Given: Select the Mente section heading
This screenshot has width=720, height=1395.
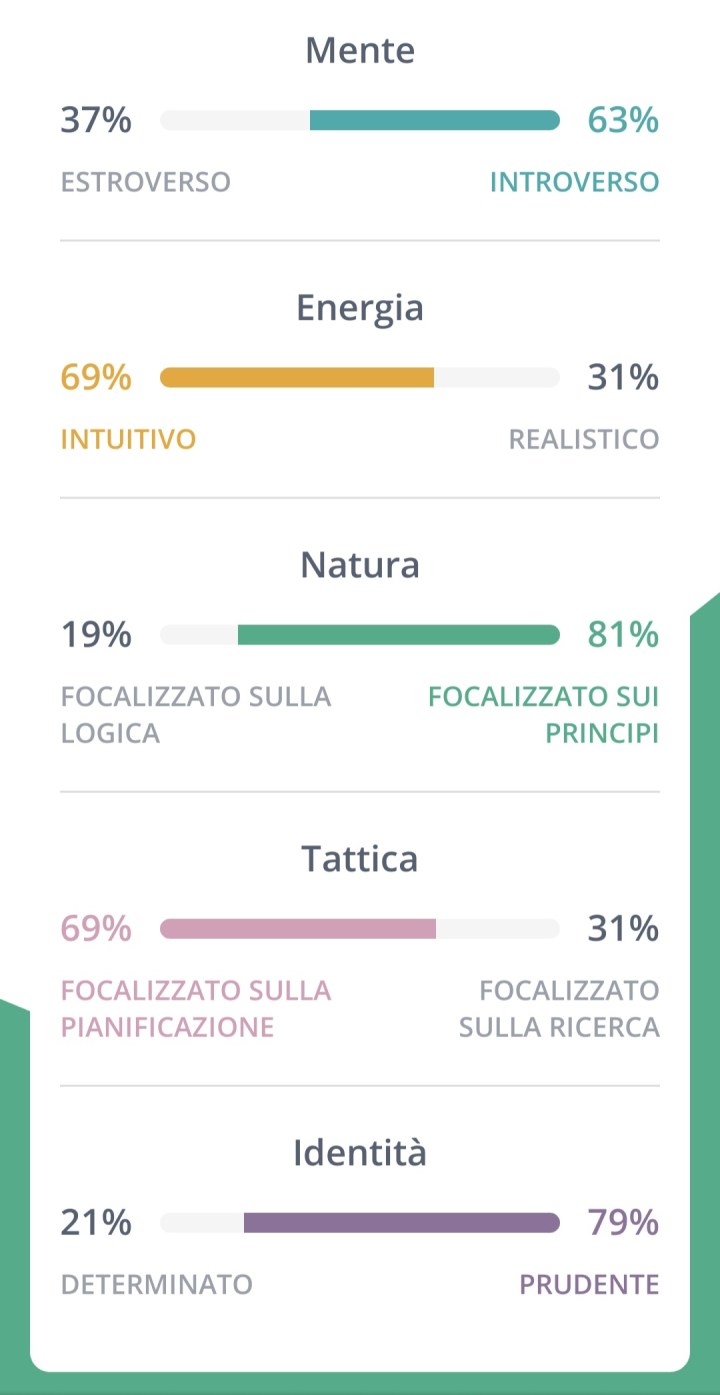Looking at the screenshot, I should coord(360,50).
